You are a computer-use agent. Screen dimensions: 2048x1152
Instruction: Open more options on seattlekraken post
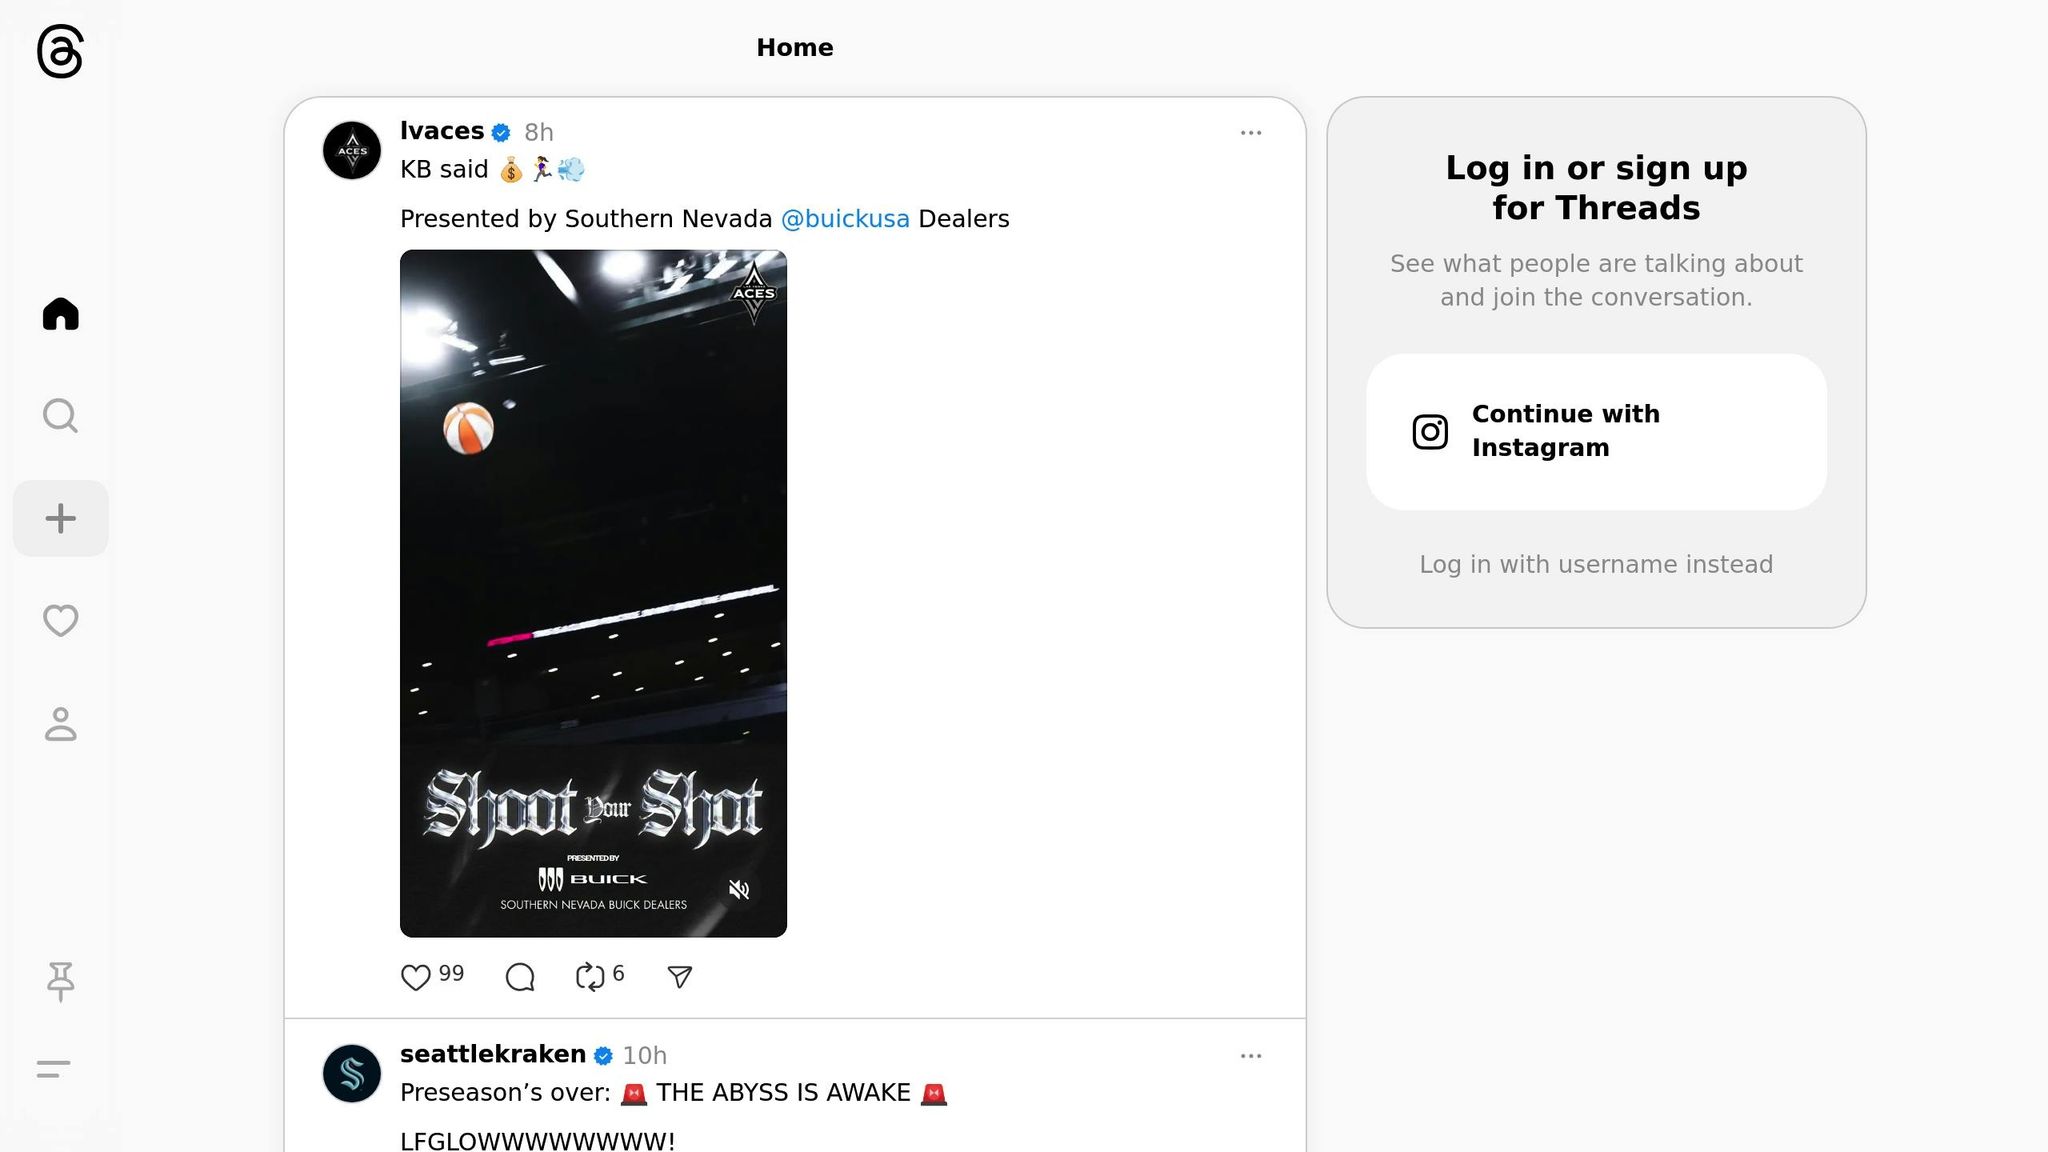click(1250, 1056)
